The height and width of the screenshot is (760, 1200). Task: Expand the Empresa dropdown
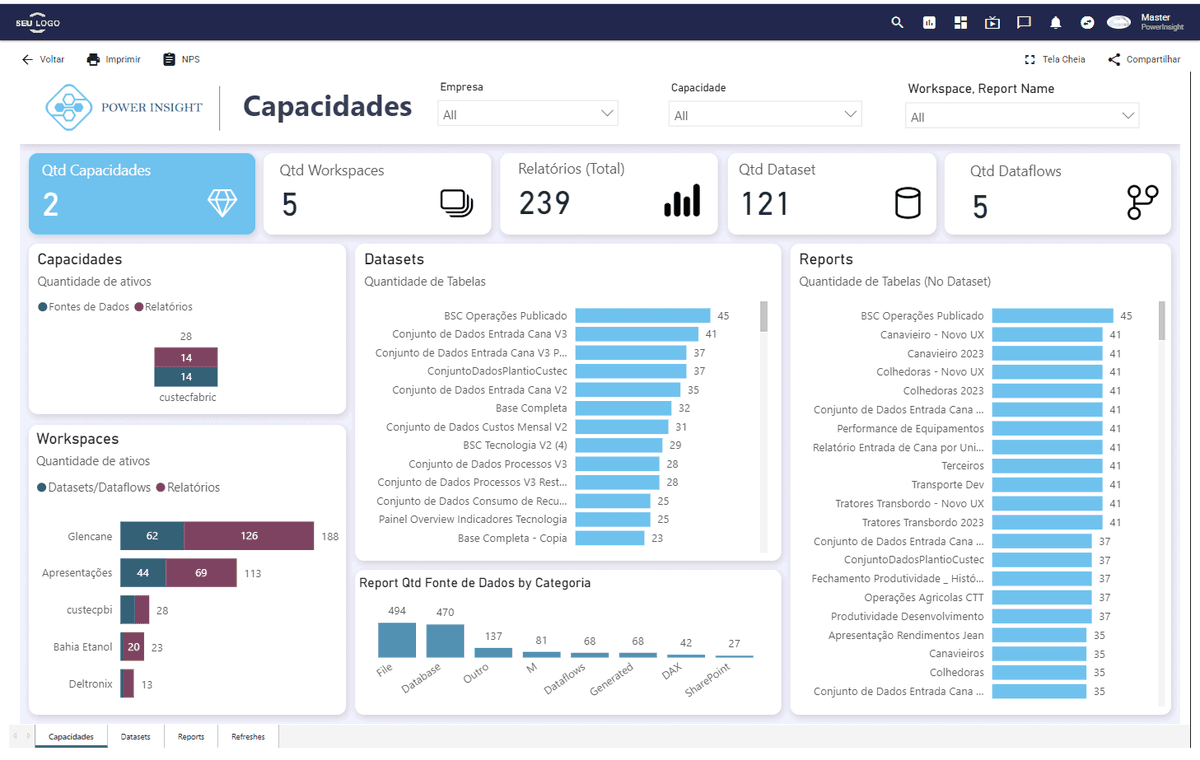click(x=528, y=114)
